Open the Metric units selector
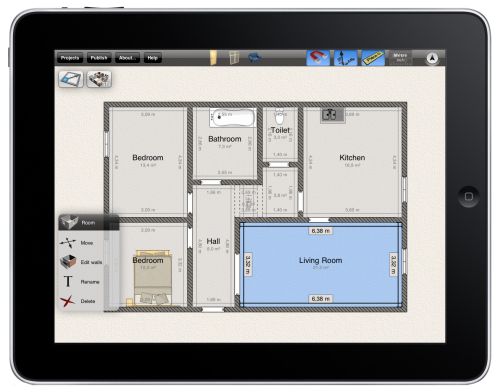The height and width of the screenshot is (392, 500). (399, 58)
